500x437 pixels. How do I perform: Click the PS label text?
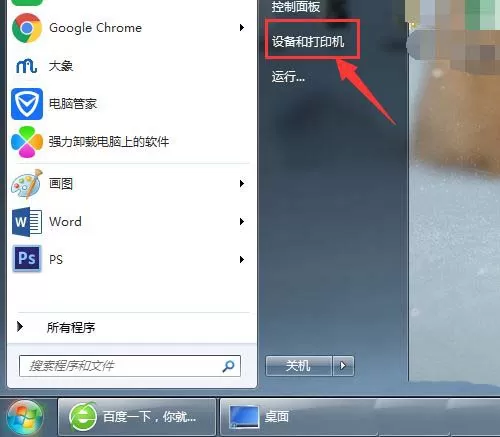[56, 260]
